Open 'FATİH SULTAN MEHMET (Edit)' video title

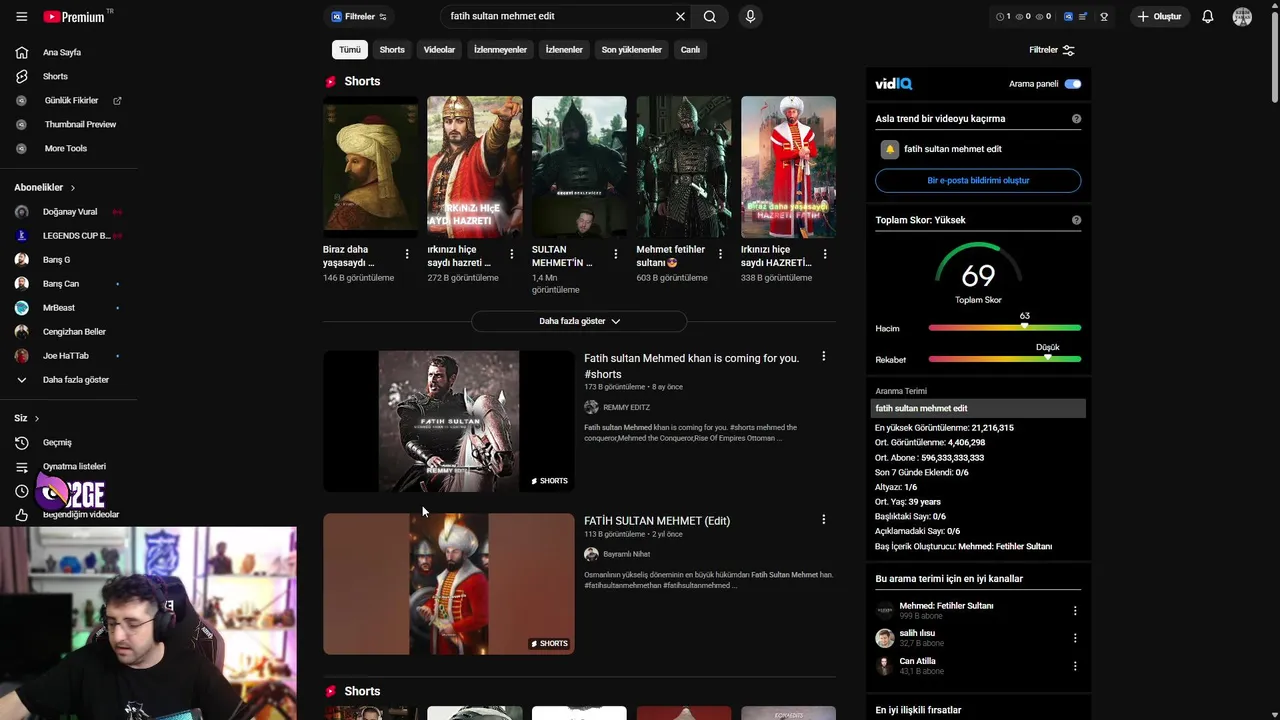[657, 521]
